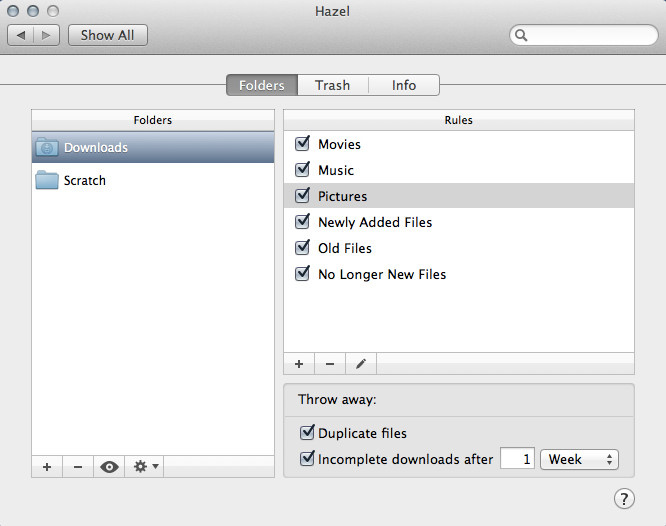Screen dimensions: 666x526
Task: Disable the Newly Added Files rule checkbox
Action: 302,221
